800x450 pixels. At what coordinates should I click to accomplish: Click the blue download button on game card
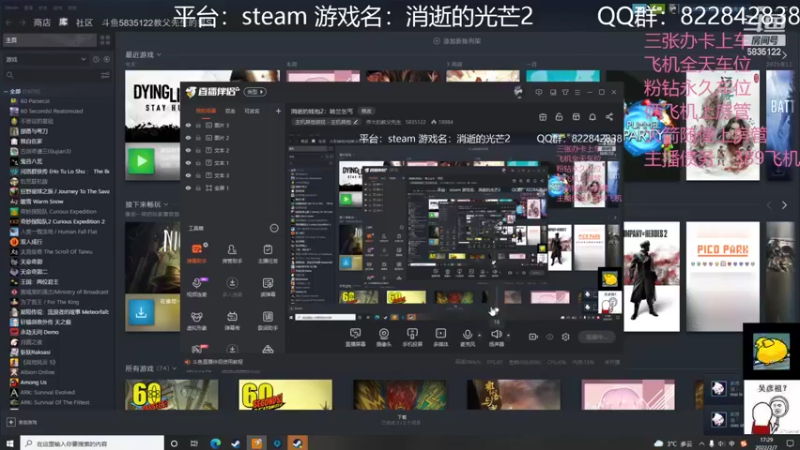pos(141,312)
